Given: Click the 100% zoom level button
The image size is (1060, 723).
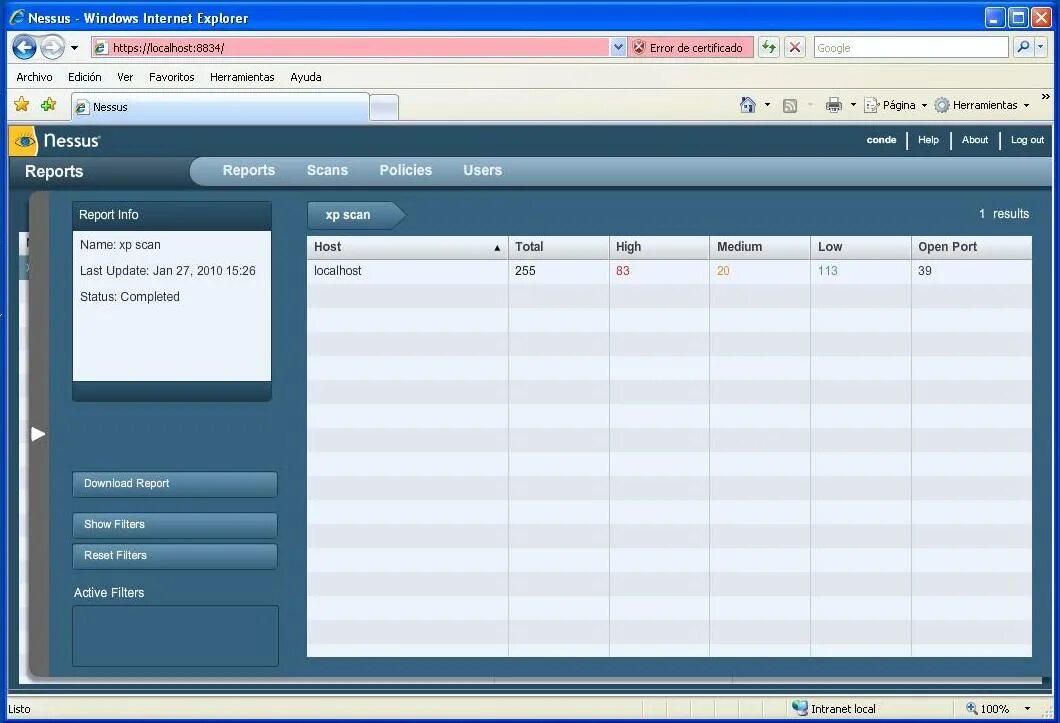Looking at the screenshot, I should click(x=988, y=708).
